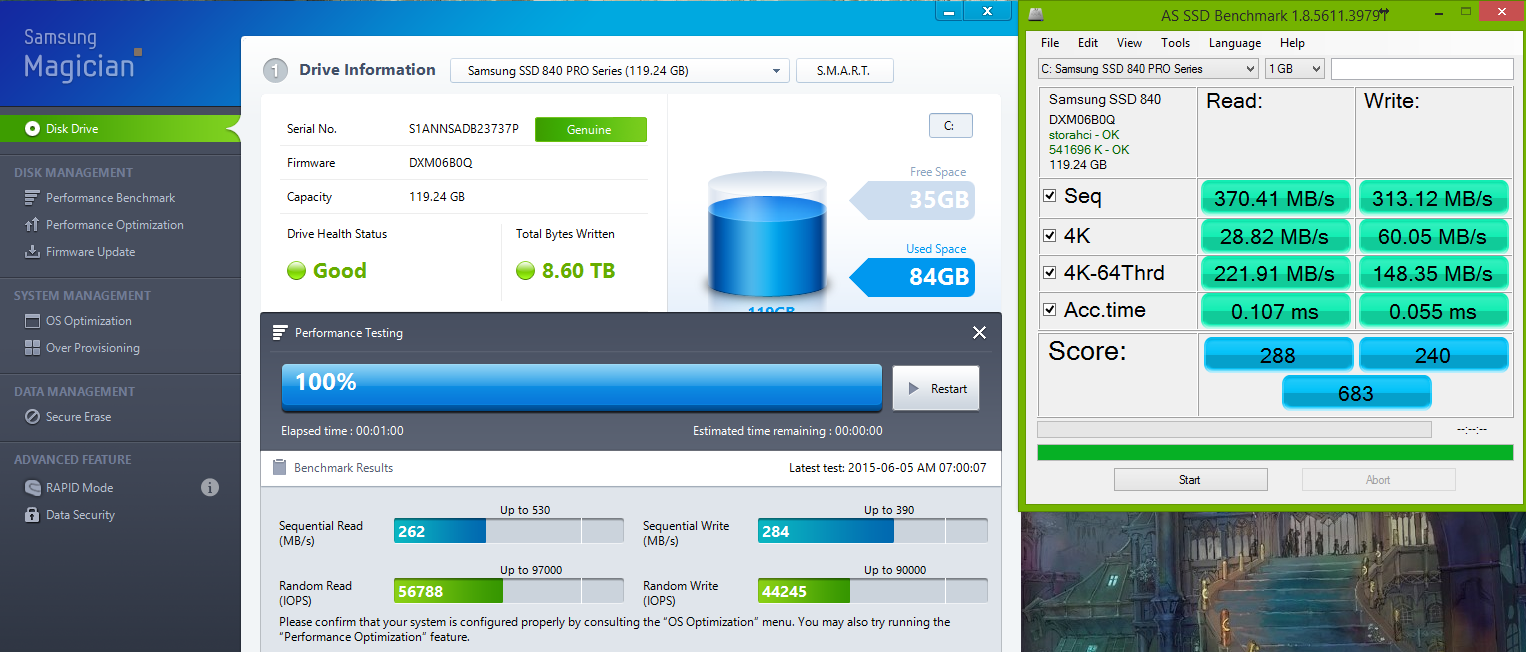Image resolution: width=1526 pixels, height=652 pixels.
Task: Click the Random Write 44245 result bar
Action: tap(872, 591)
